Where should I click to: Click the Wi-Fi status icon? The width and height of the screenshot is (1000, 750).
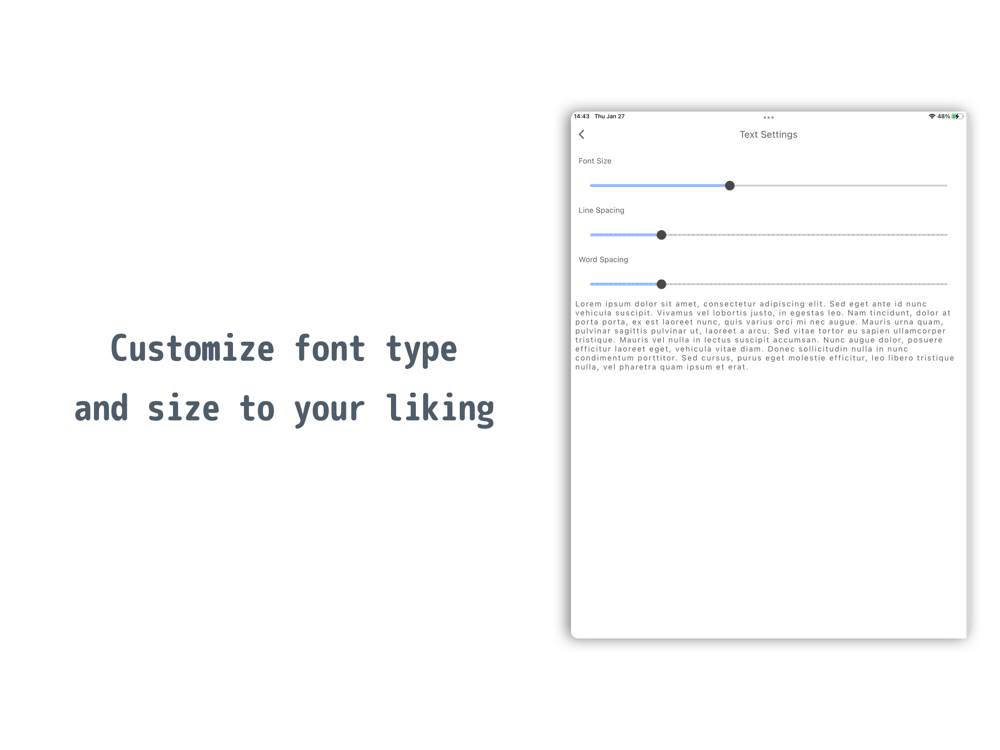(x=932, y=116)
